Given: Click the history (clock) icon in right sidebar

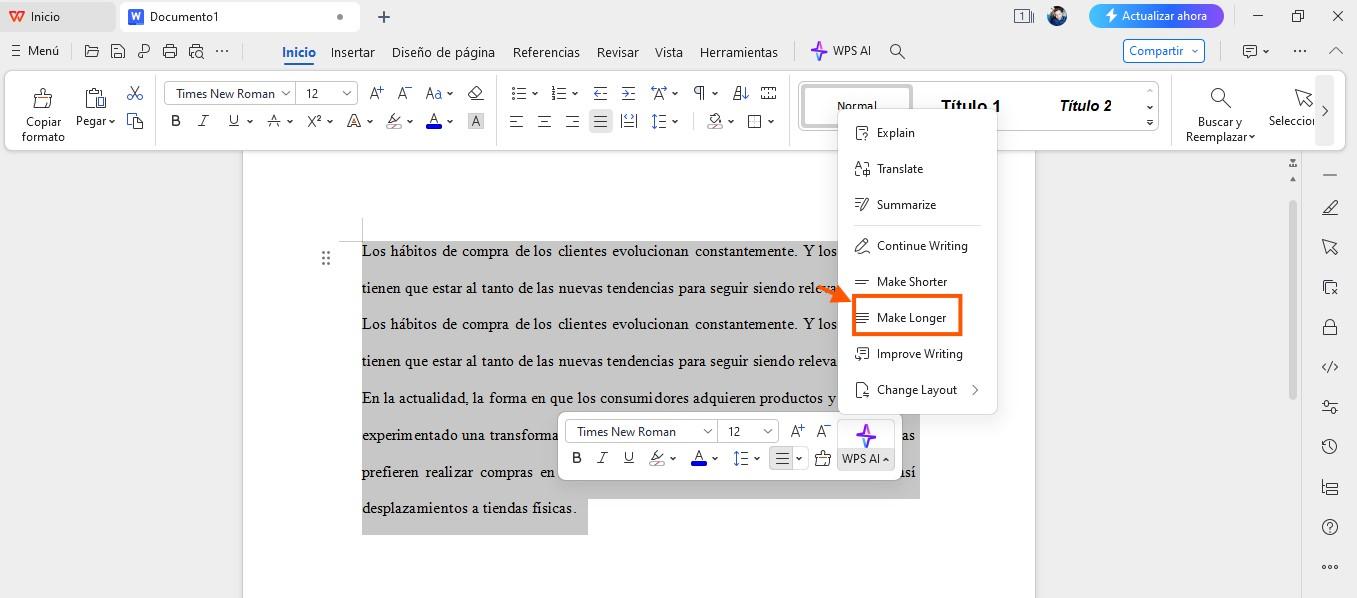Looking at the screenshot, I should (1330, 446).
